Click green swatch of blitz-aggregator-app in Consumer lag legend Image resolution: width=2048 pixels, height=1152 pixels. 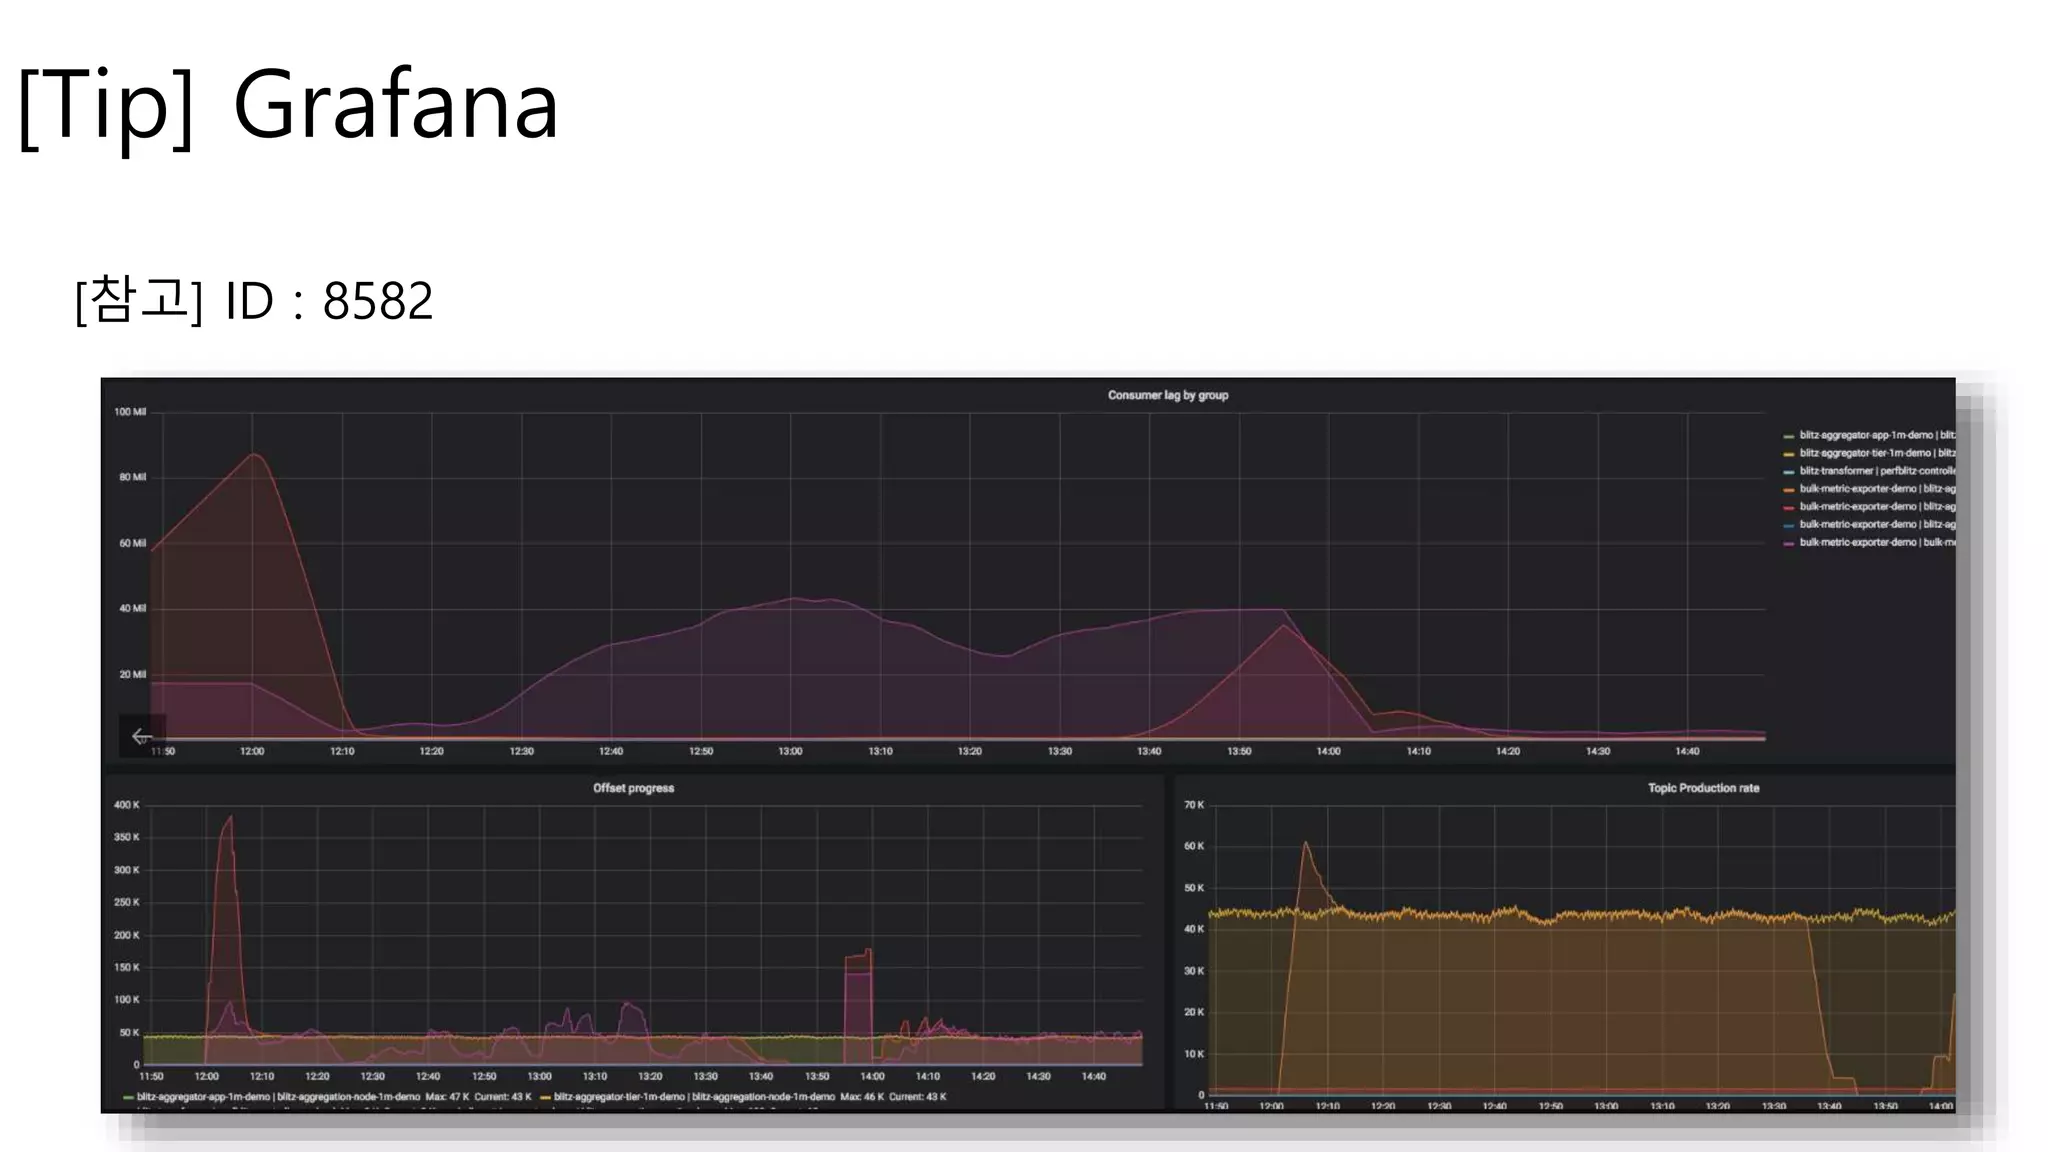tap(1789, 436)
